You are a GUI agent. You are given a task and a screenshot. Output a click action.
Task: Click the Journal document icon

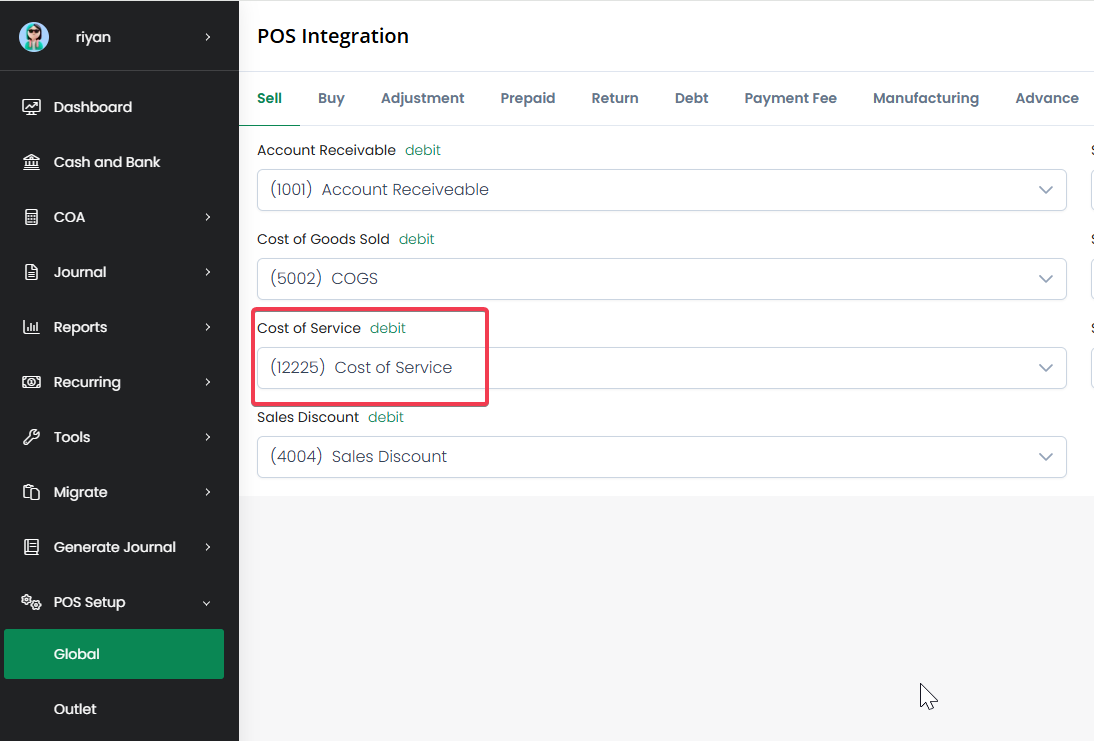[x=31, y=272]
